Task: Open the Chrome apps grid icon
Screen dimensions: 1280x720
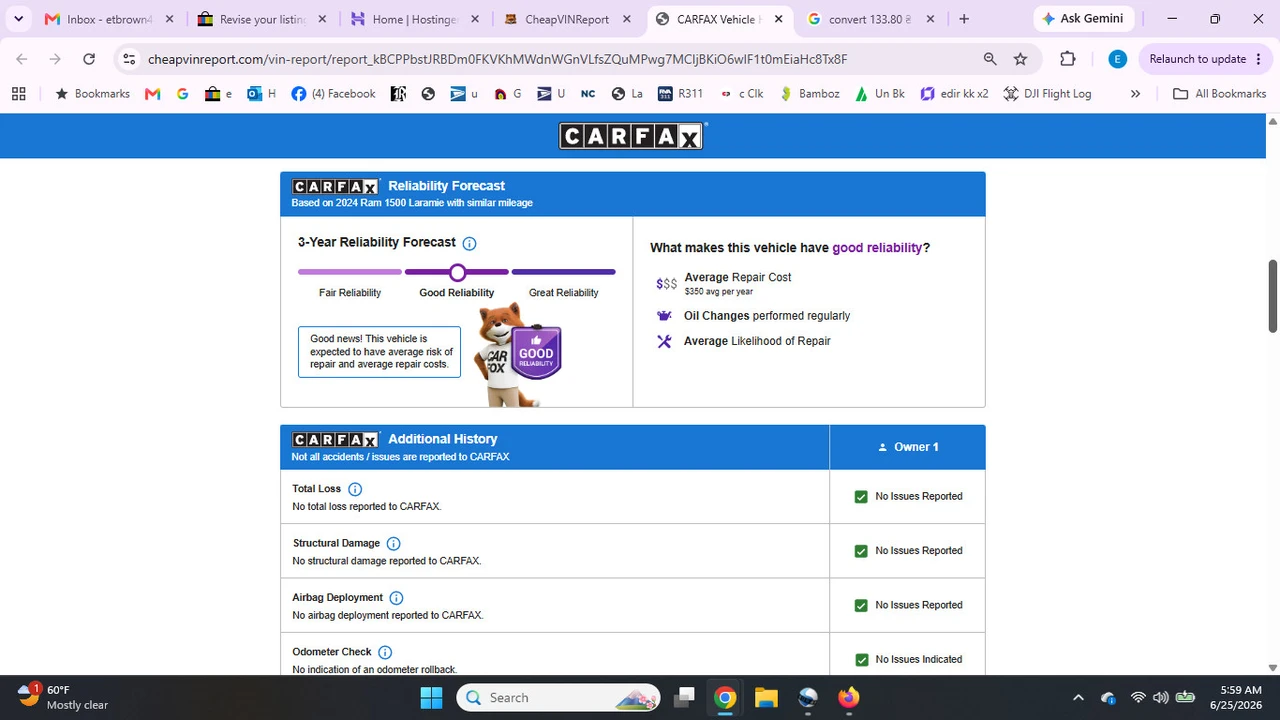Action: (18, 94)
